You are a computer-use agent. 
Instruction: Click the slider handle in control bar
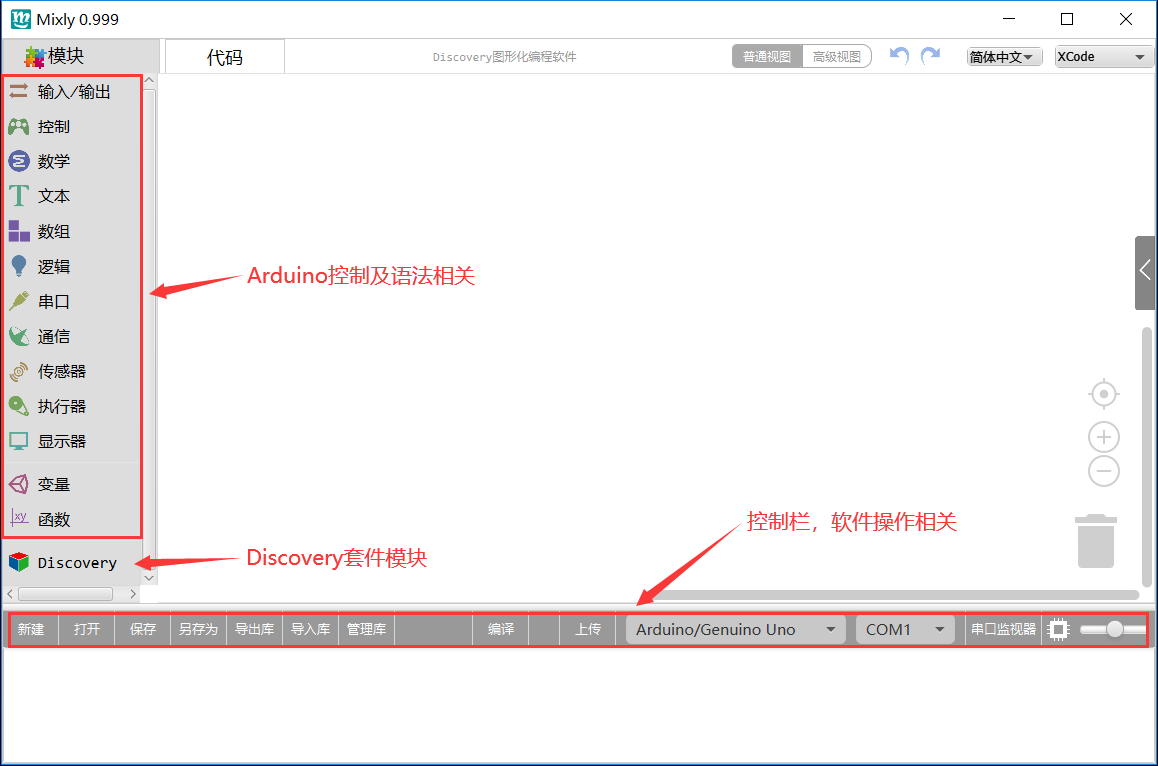1115,629
